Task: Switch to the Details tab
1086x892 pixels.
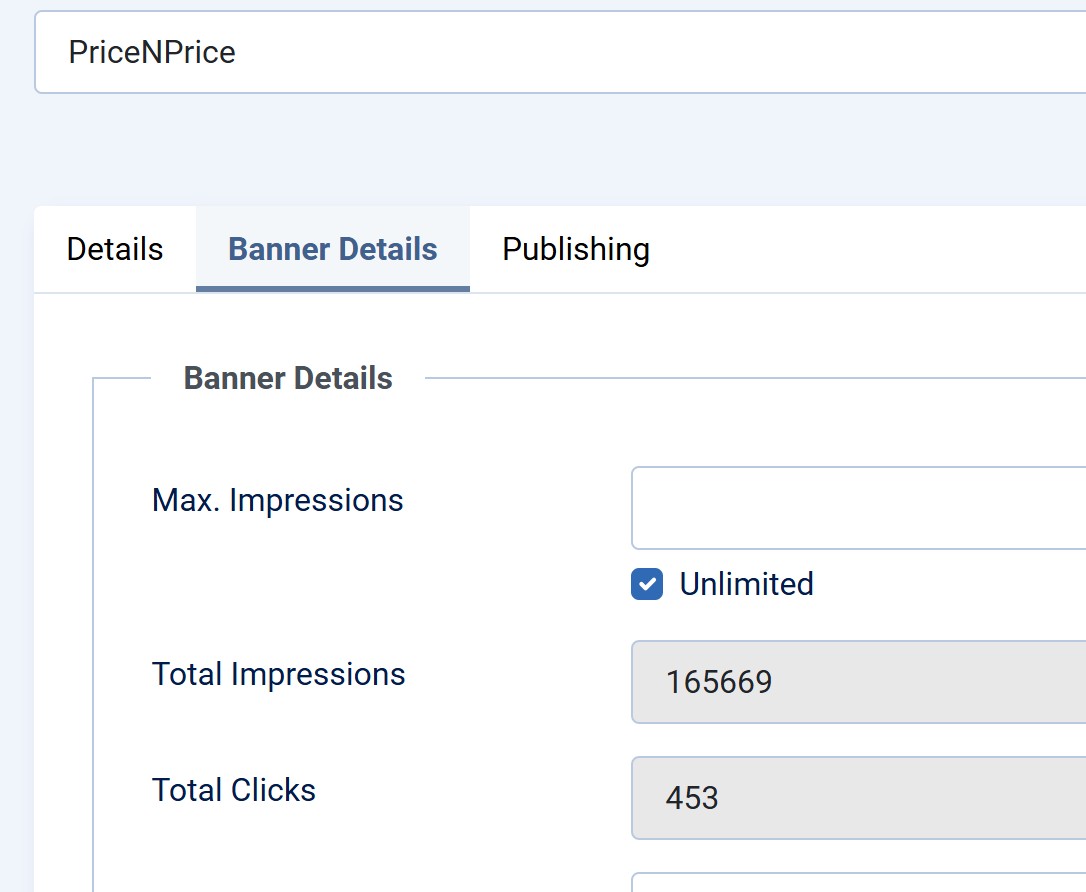Action: pos(114,249)
